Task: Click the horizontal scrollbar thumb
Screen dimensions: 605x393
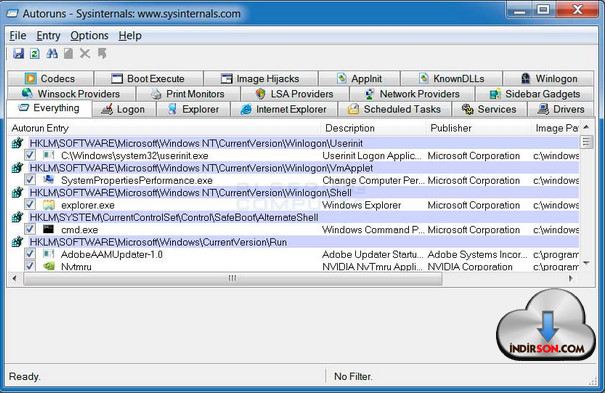Action: point(232,278)
